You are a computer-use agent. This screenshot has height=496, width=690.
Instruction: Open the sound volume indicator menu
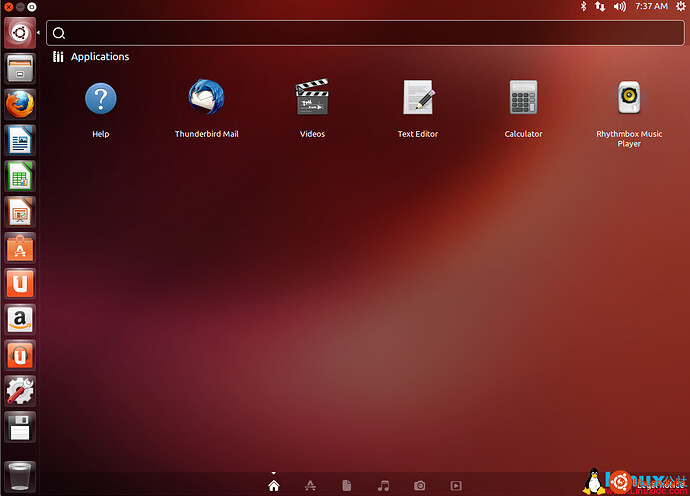tap(620, 6)
